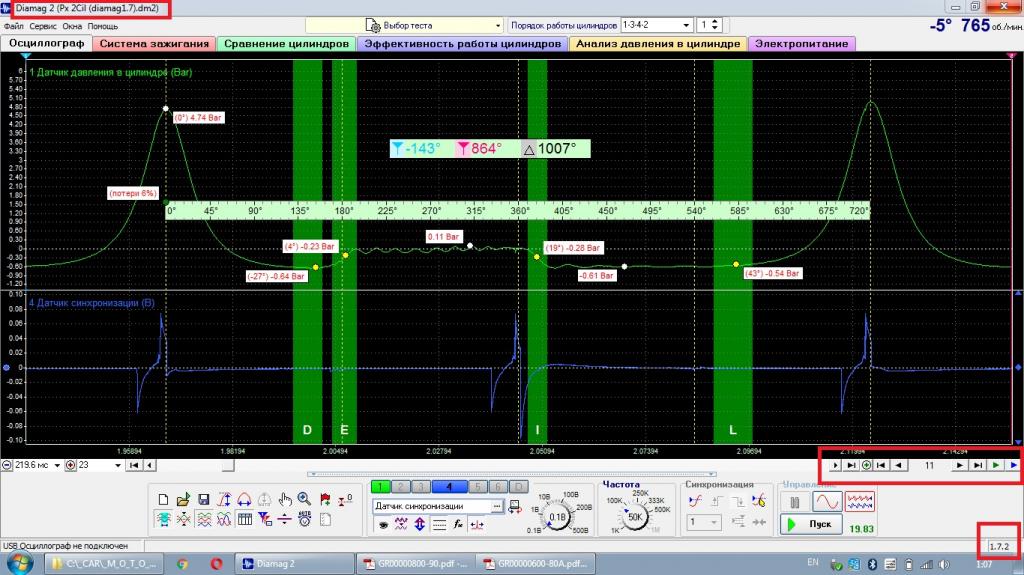Open the auto-voltage clock icon
The height and width of the screenshot is (575, 1024).
click(x=304, y=519)
